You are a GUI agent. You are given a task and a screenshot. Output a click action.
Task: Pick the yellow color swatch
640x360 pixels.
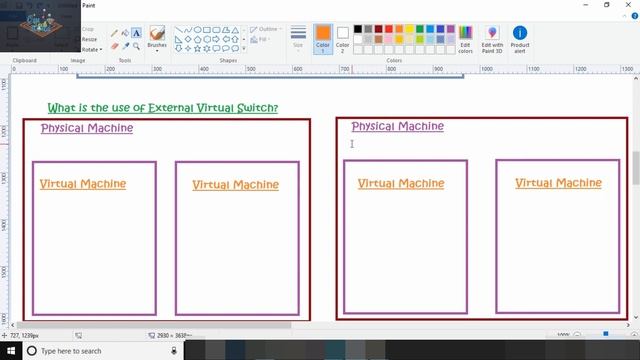409,29
